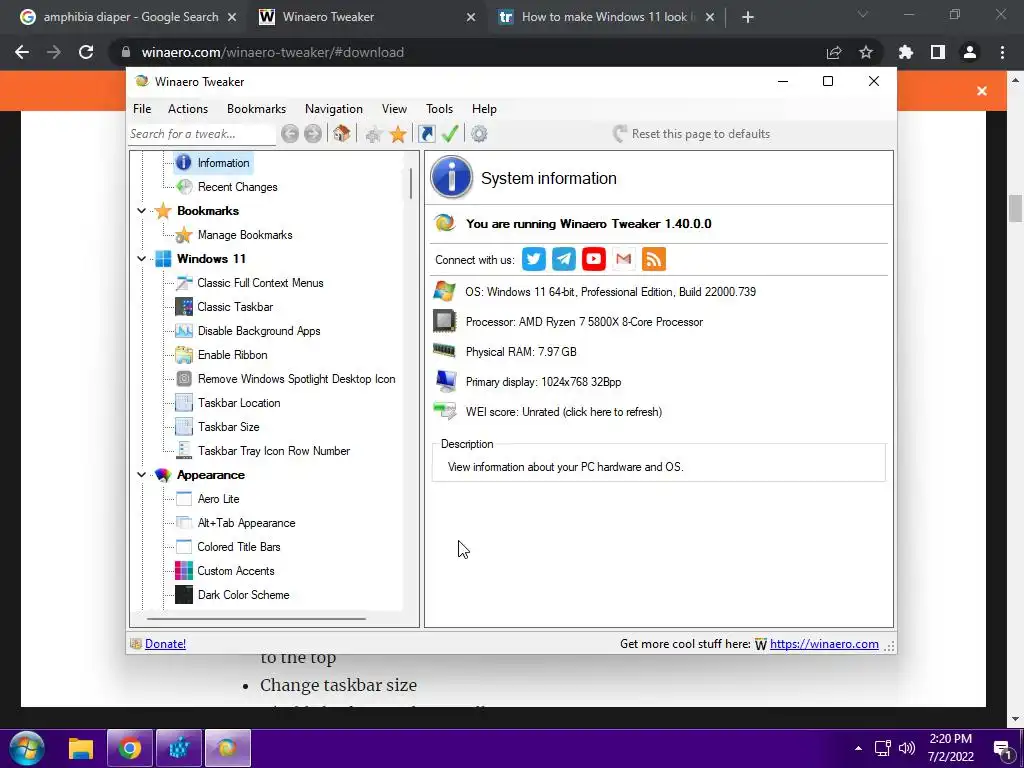
Task: Open a new Chrome tab
Action: (748, 17)
